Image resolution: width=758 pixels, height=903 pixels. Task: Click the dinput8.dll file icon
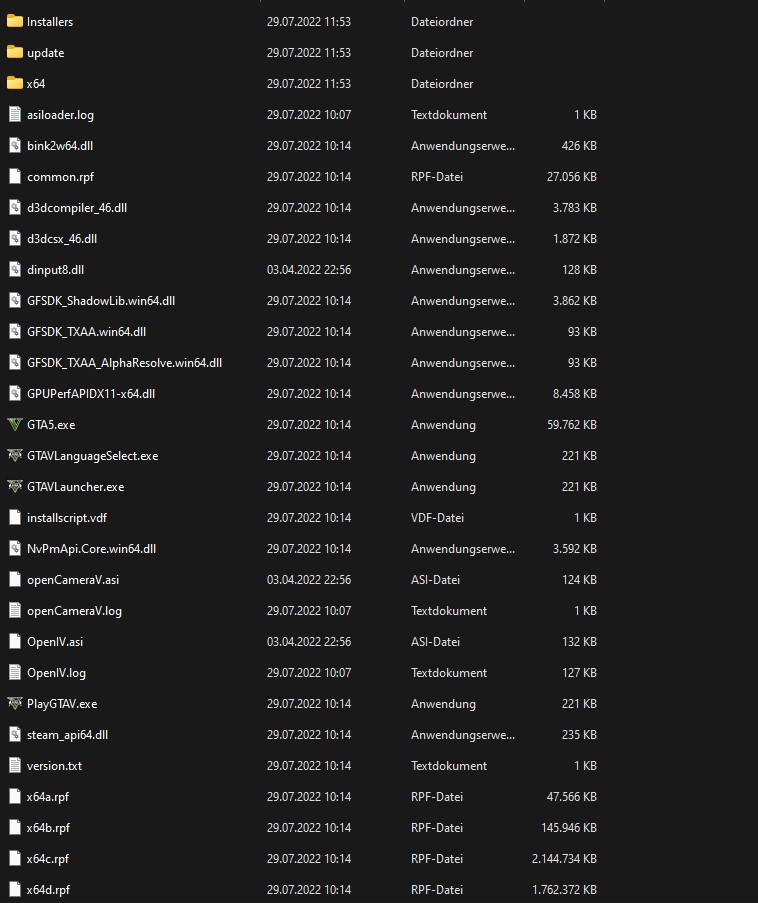coord(15,270)
